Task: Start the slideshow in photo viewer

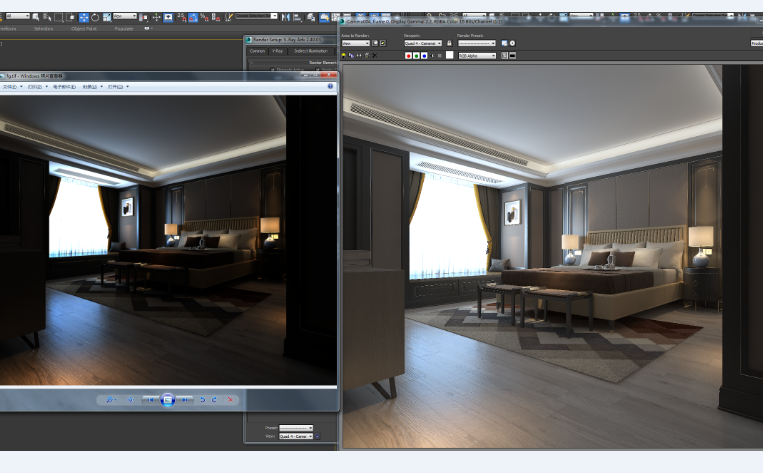Action: point(167,400)
